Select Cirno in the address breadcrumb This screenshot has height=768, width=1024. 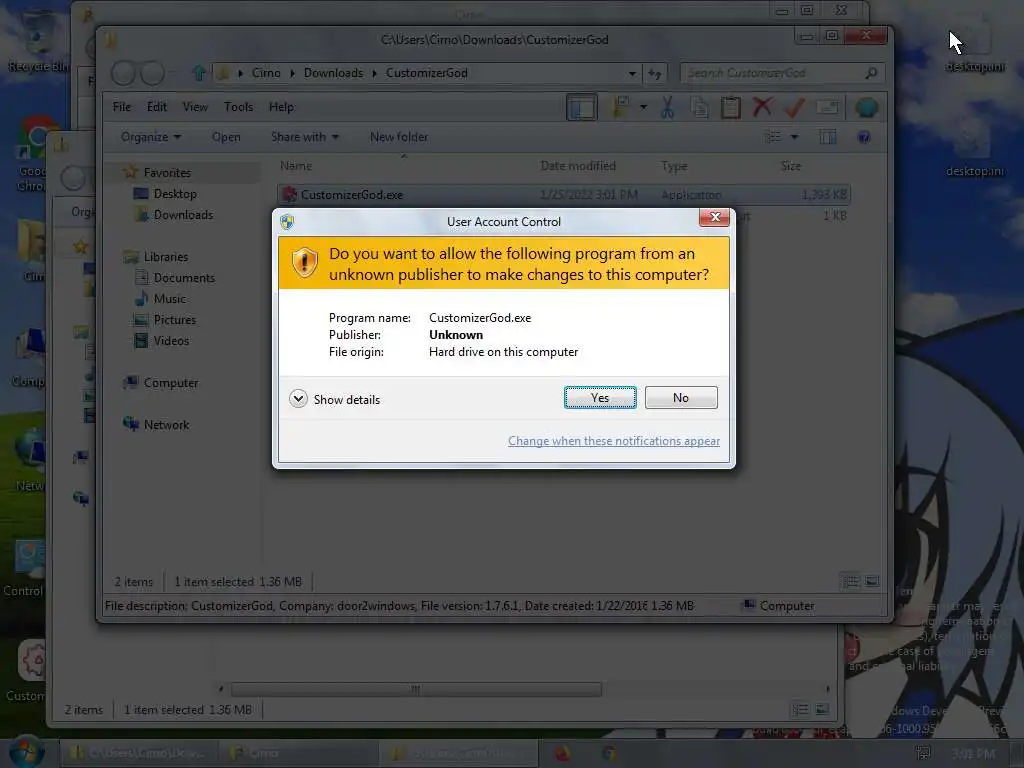[266, 72]
